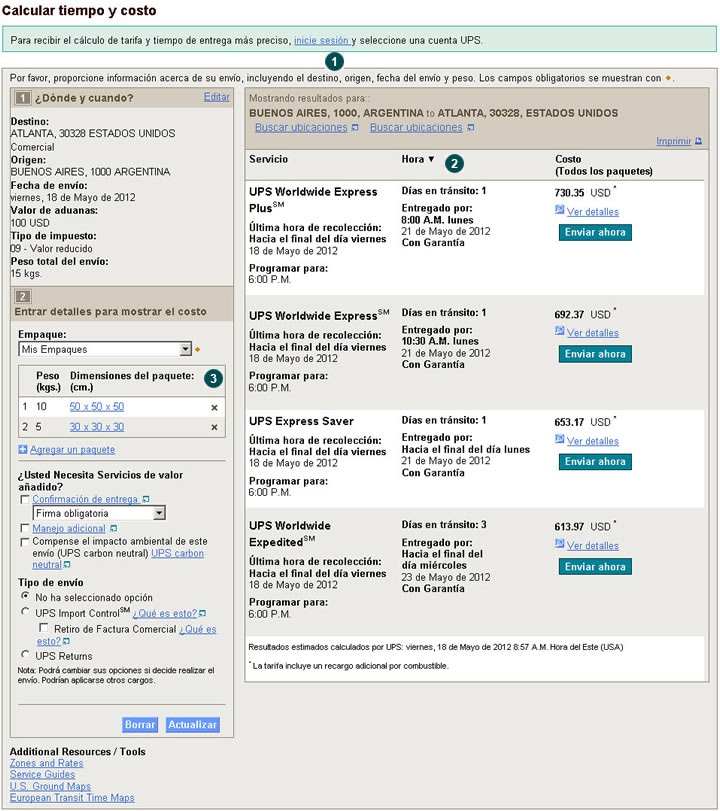
Task: Click numbered marker 3 near package dimensions
Action: [x=211, y=378]
